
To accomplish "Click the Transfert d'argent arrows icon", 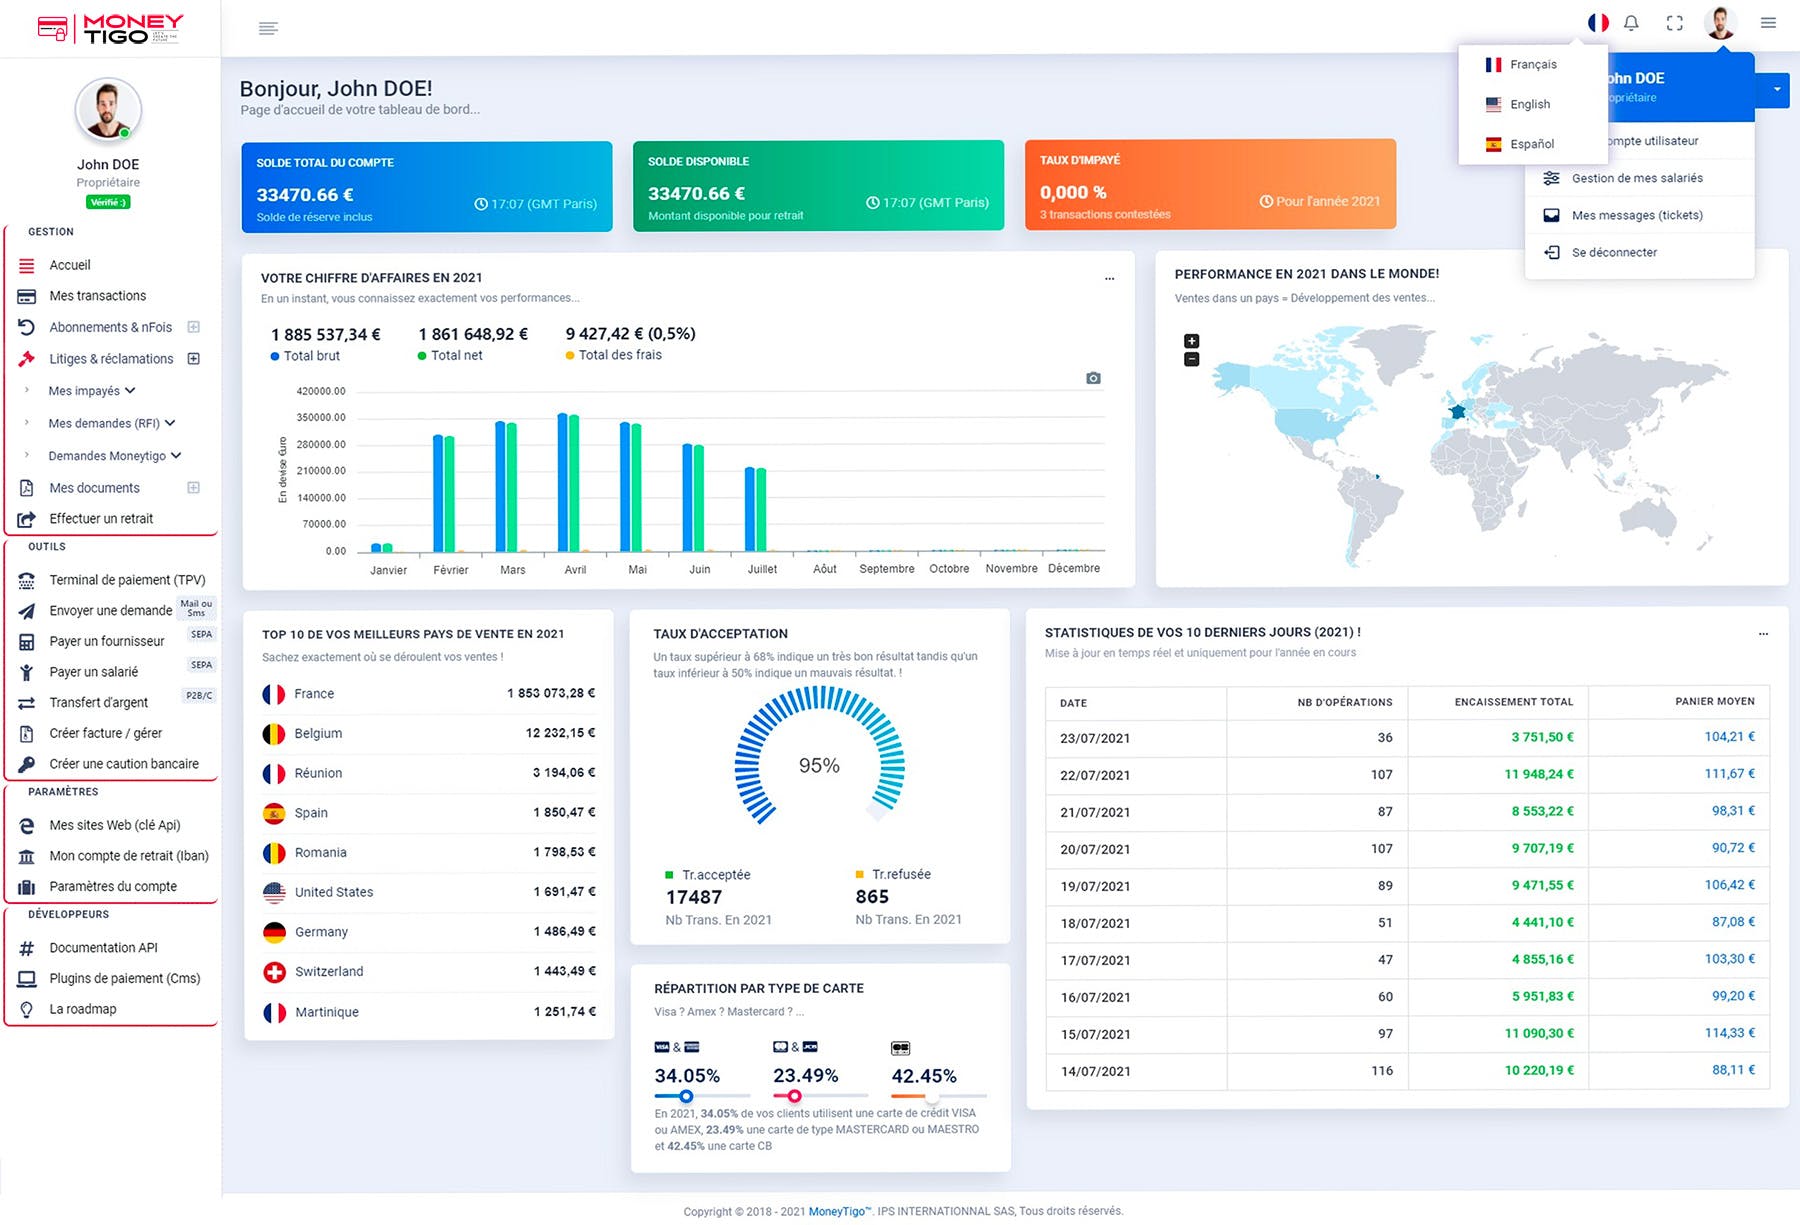I will pos(27,703).
